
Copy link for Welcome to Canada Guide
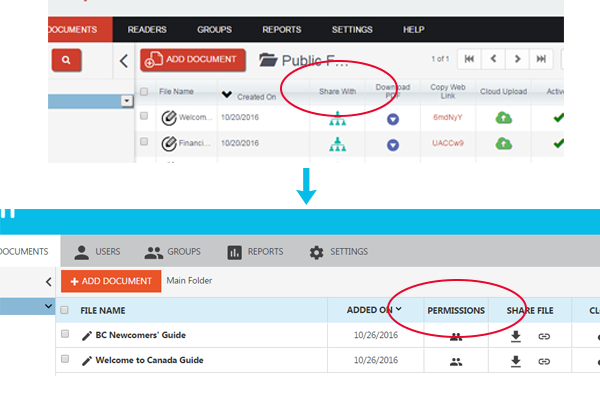[544, 361]
